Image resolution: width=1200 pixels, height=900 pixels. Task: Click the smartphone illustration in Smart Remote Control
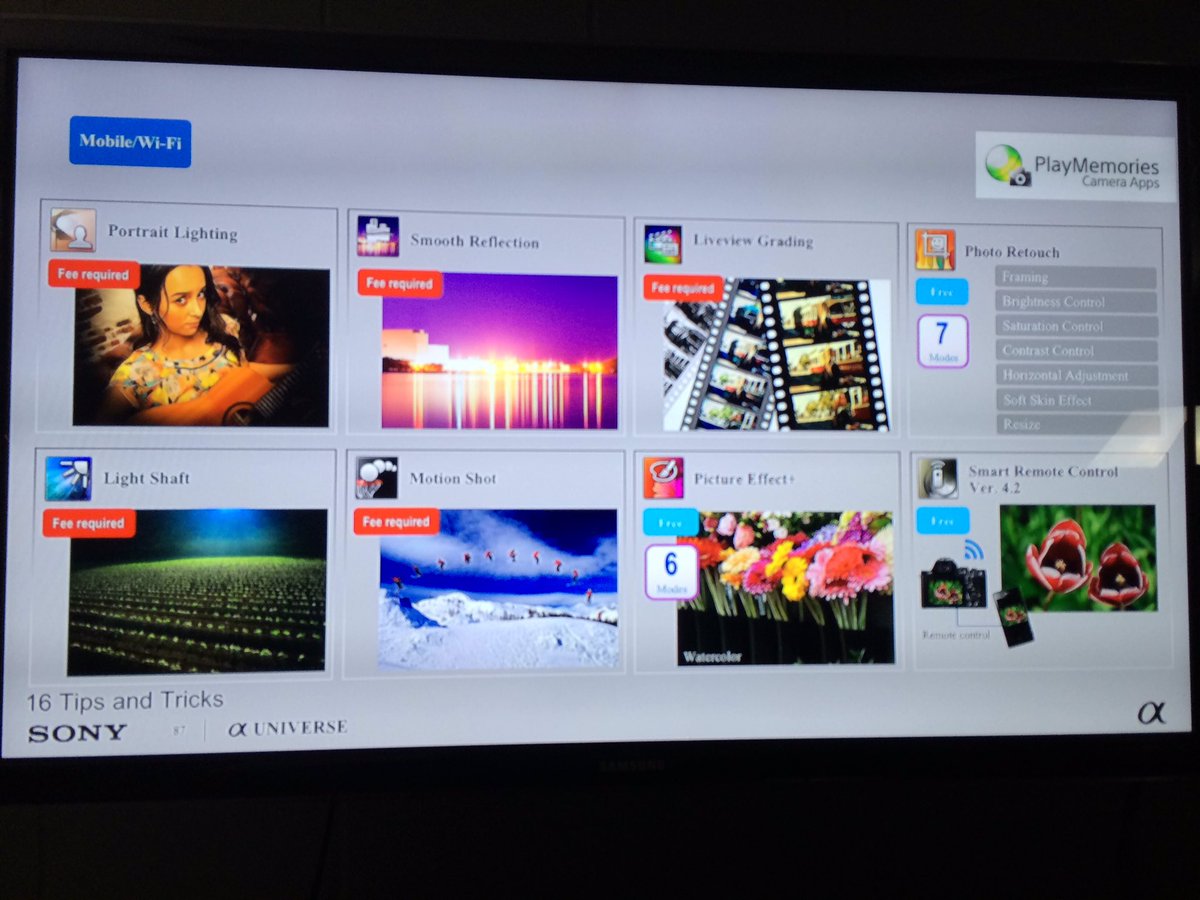pos(1014,616)
